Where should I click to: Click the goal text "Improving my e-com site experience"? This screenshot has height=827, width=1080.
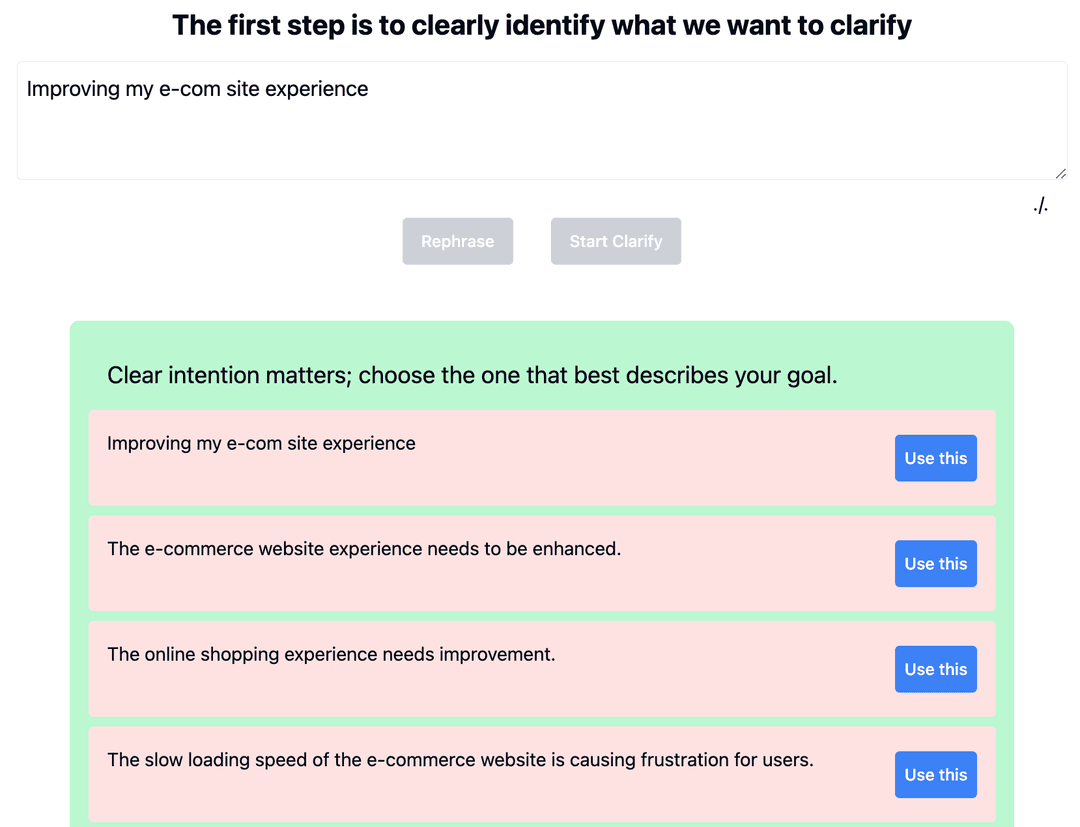click(x=197, y=89)
